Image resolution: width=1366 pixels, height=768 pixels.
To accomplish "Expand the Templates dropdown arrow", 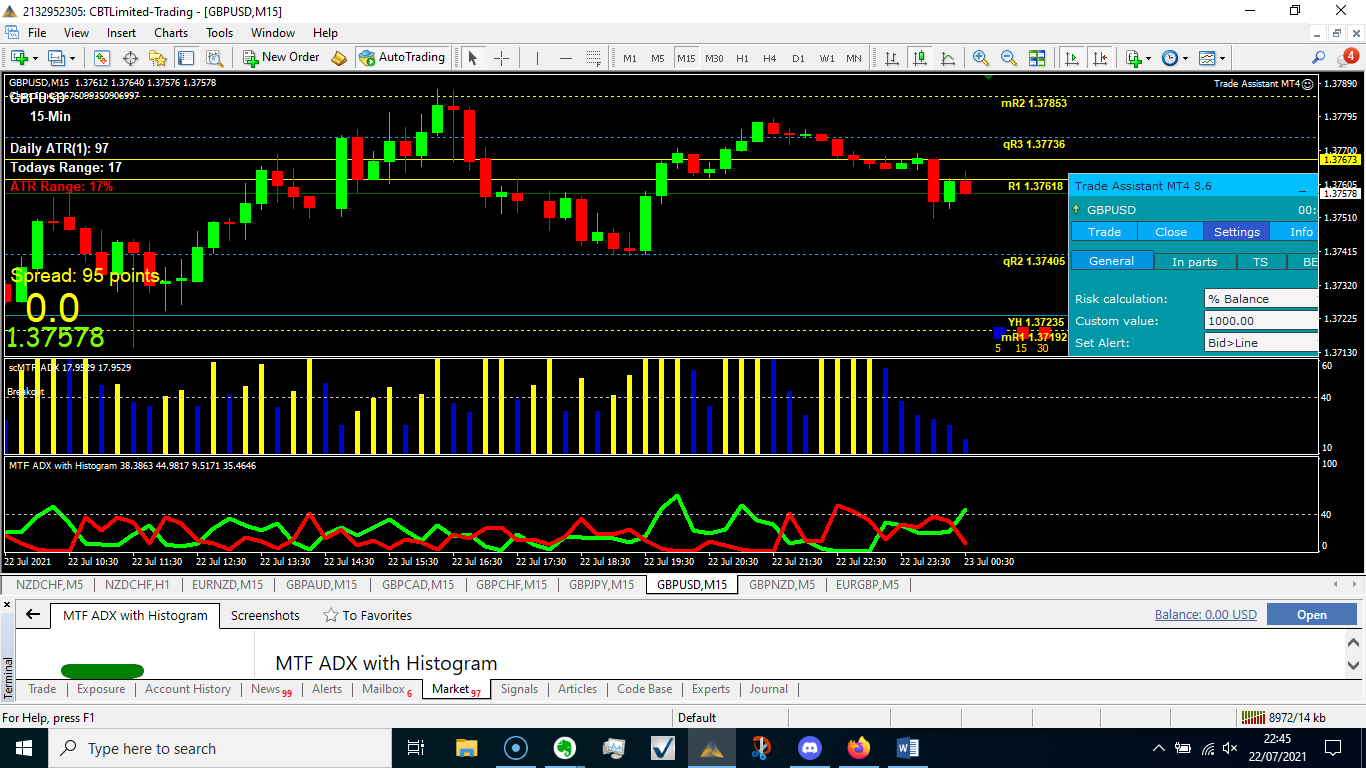I will (x=1223, y=58).
